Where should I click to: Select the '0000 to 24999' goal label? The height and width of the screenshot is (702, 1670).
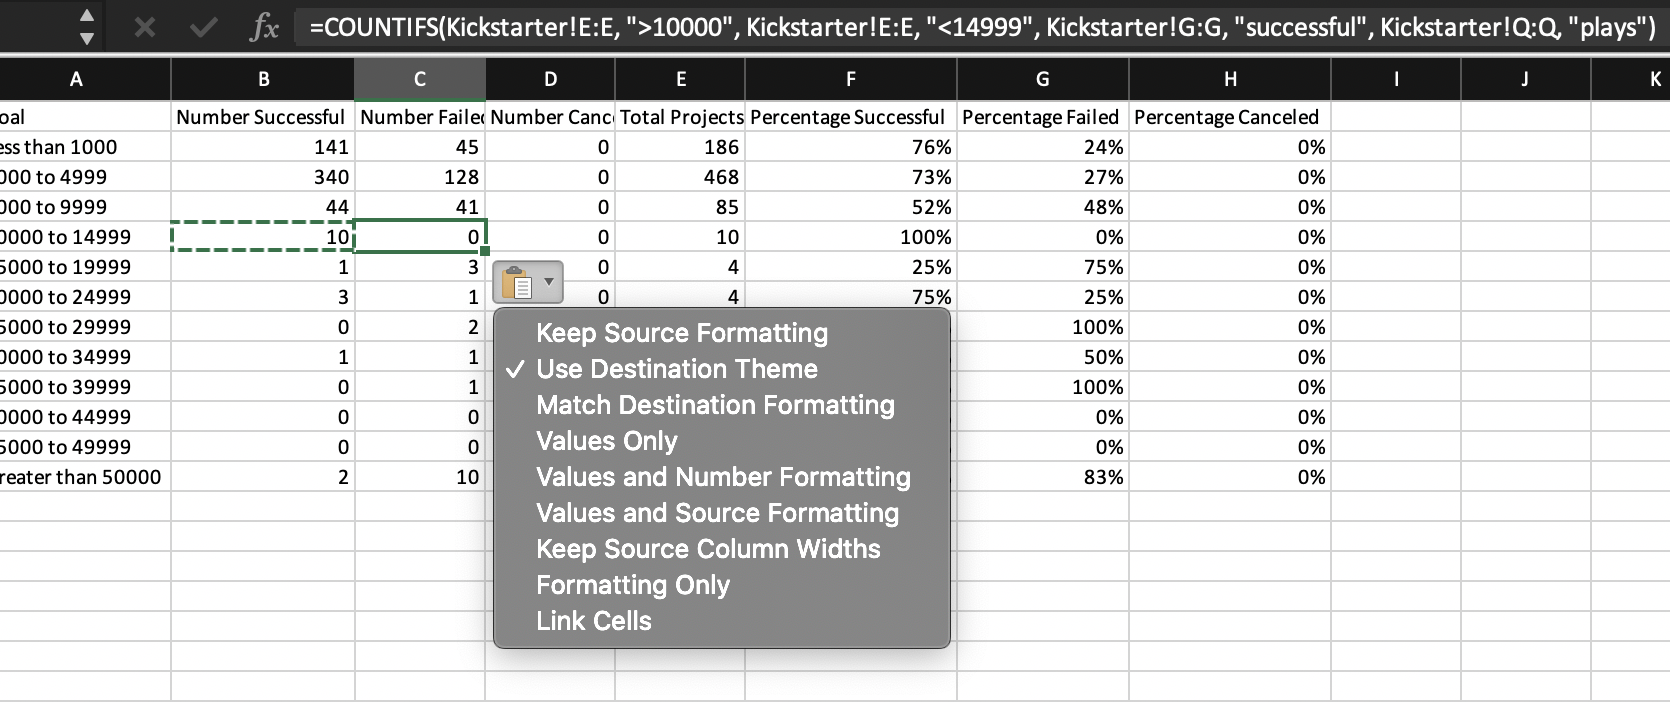pyautogui.click(x=85, y=297)
